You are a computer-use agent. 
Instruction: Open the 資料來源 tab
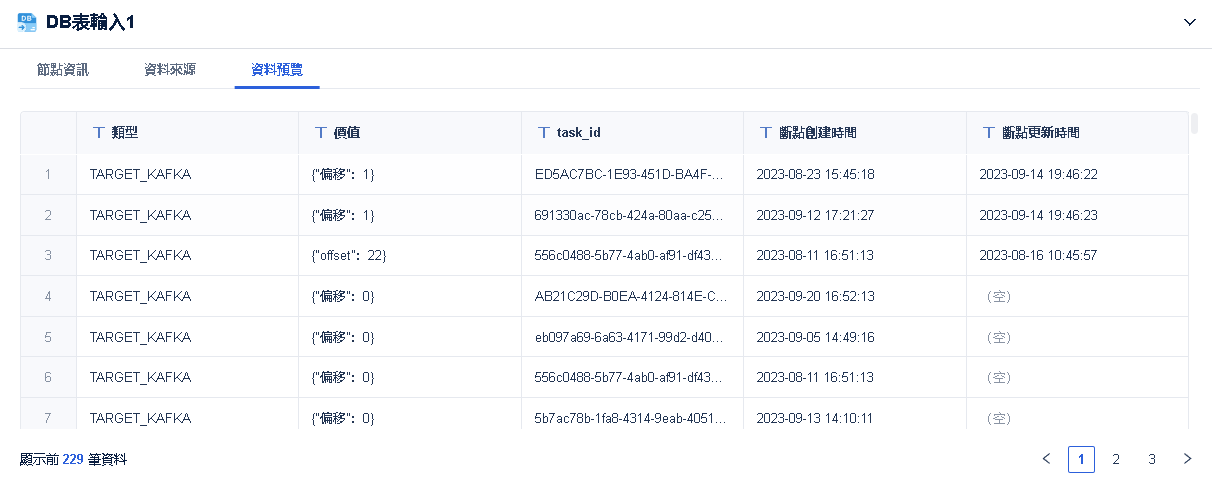click(170, 70)
